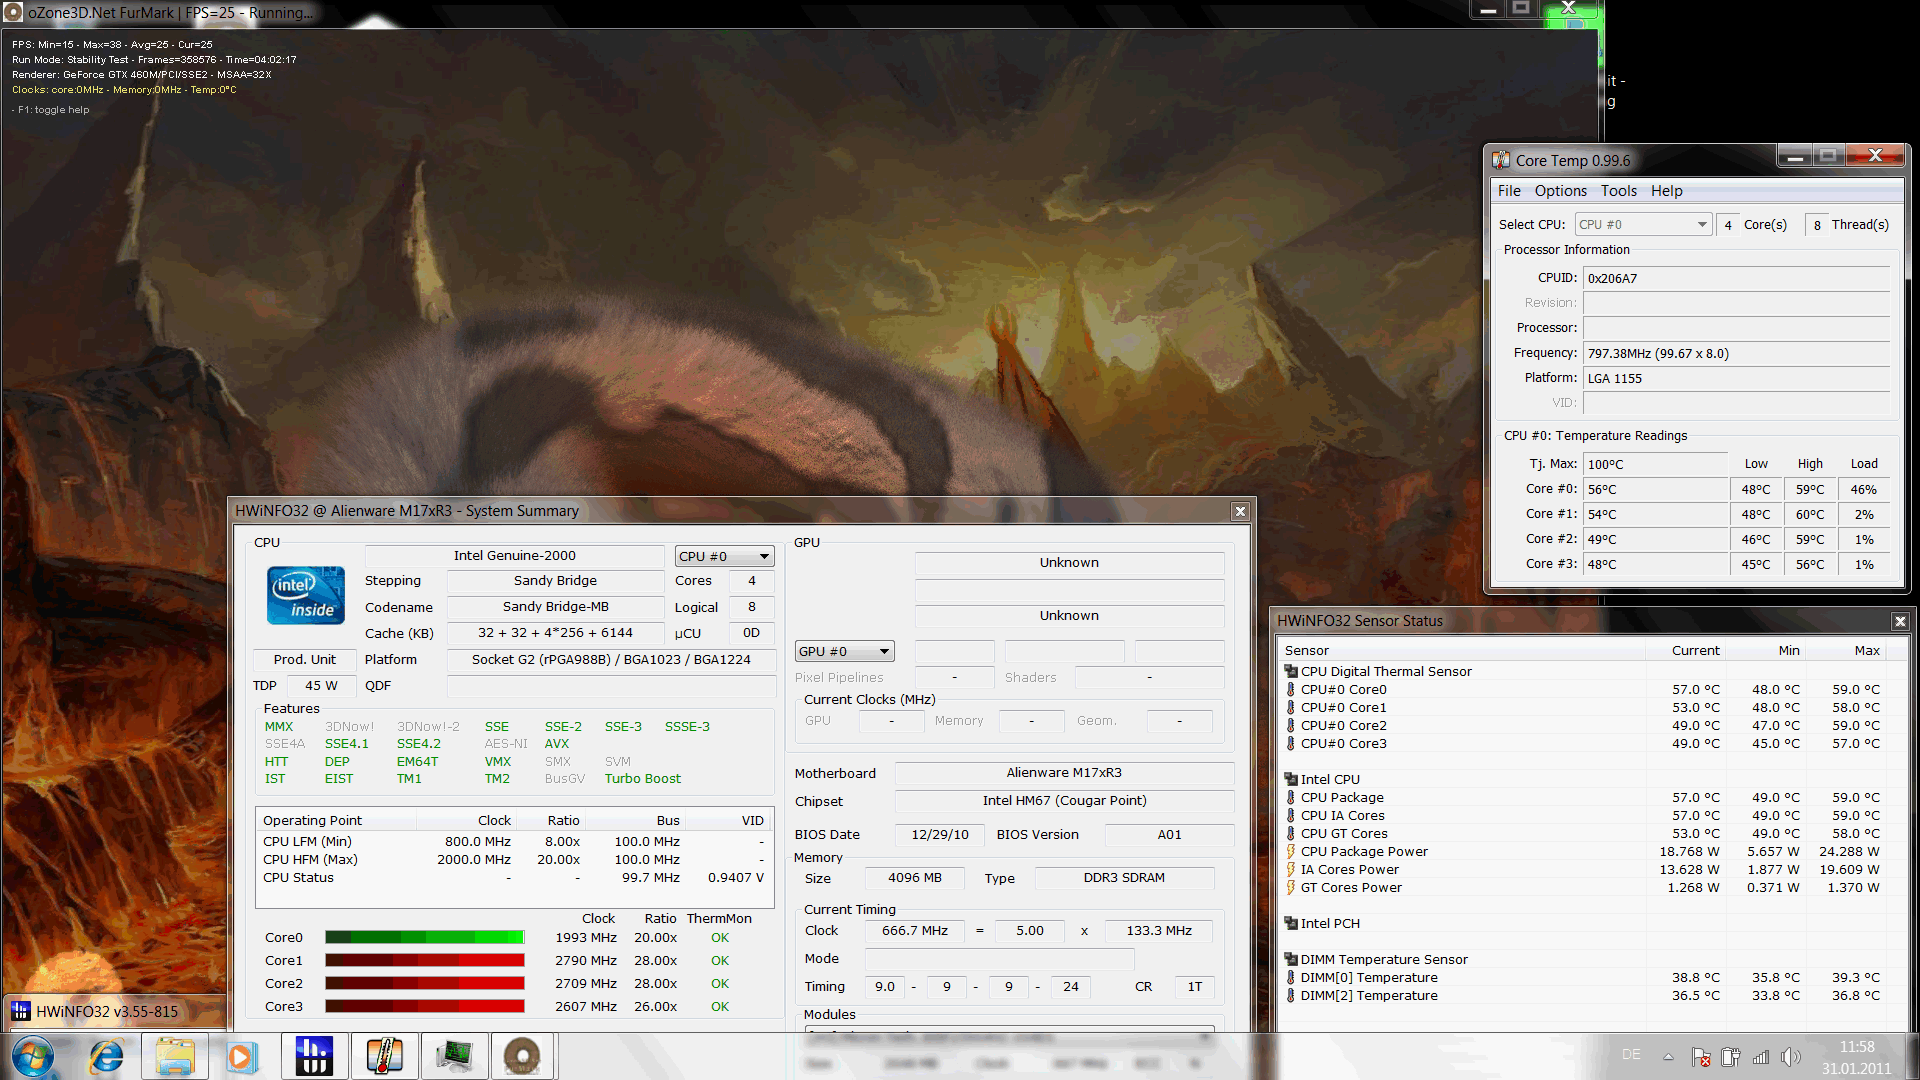Show hidden tray icons arrow
The width and height of the screenshot is (1920, 1080).
[x=1668, y=1057]
